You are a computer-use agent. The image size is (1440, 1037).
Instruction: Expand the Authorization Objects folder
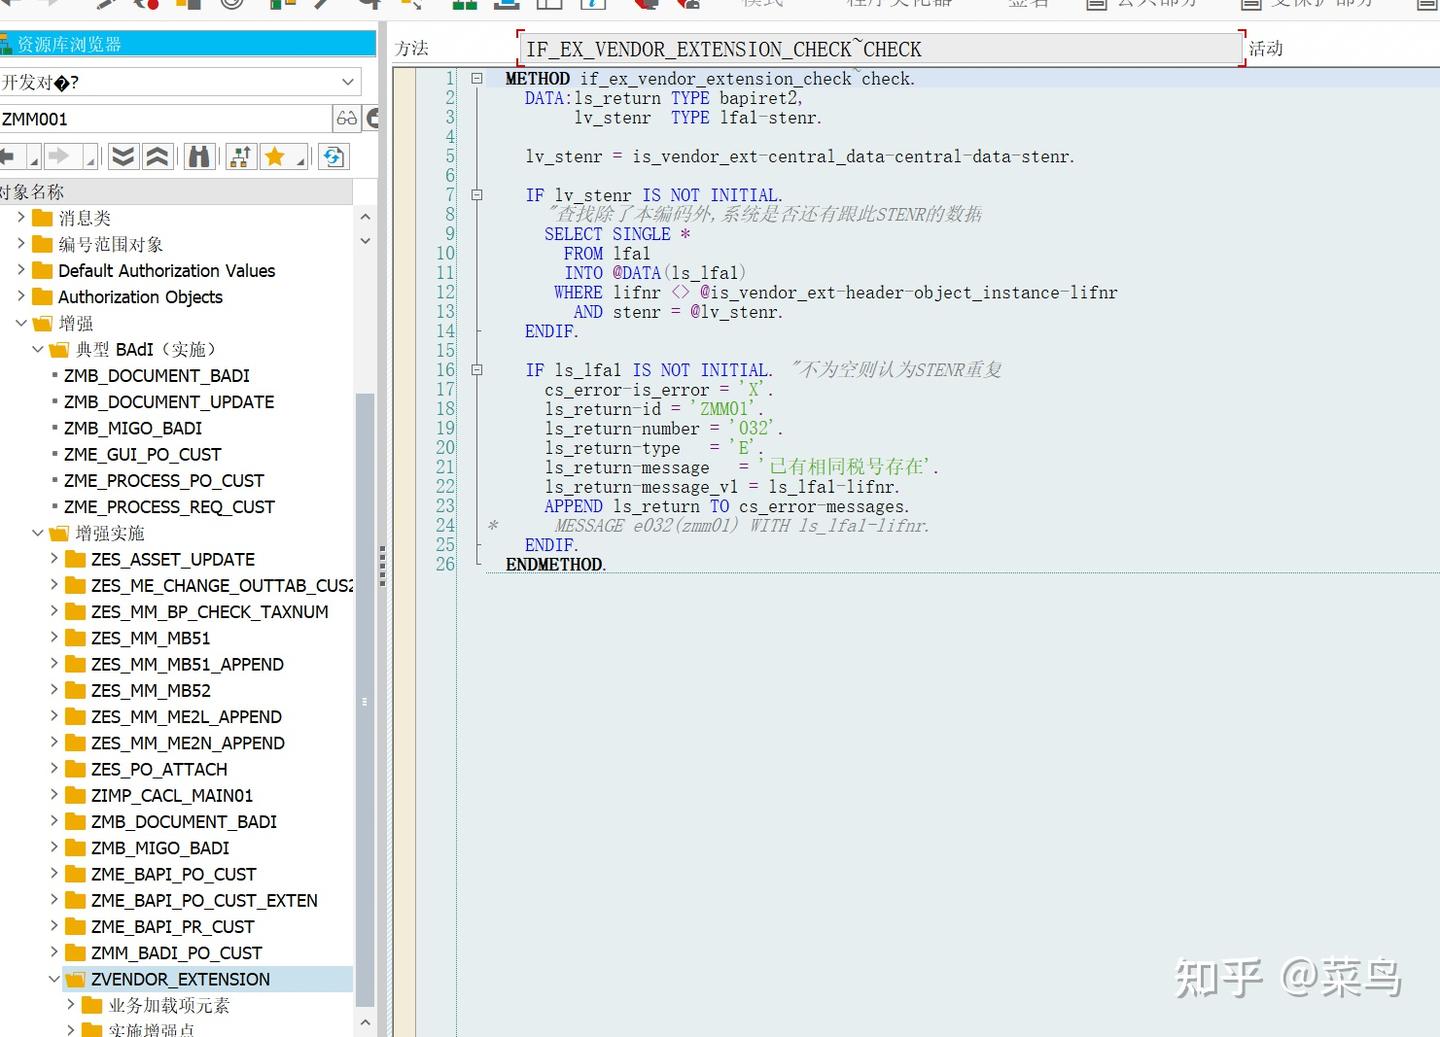(21, 296)
